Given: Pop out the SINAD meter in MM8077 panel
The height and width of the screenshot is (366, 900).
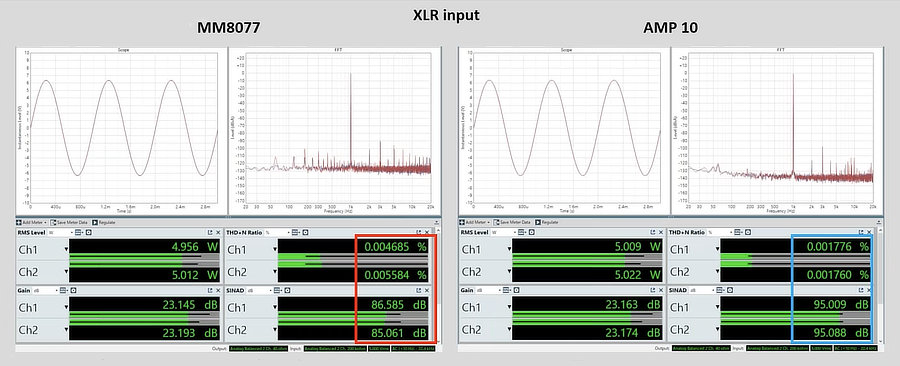Looking at the screenshot, I should 418,290.
